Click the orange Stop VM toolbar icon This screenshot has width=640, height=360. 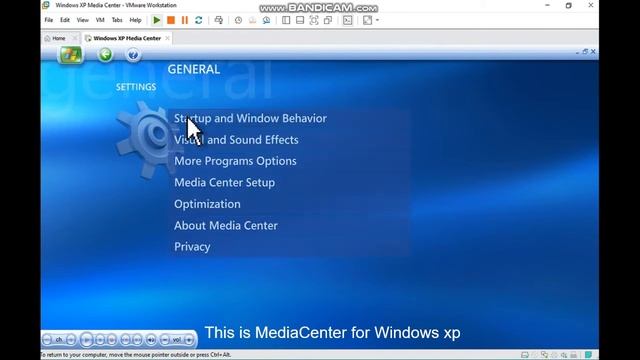point(171,20)
